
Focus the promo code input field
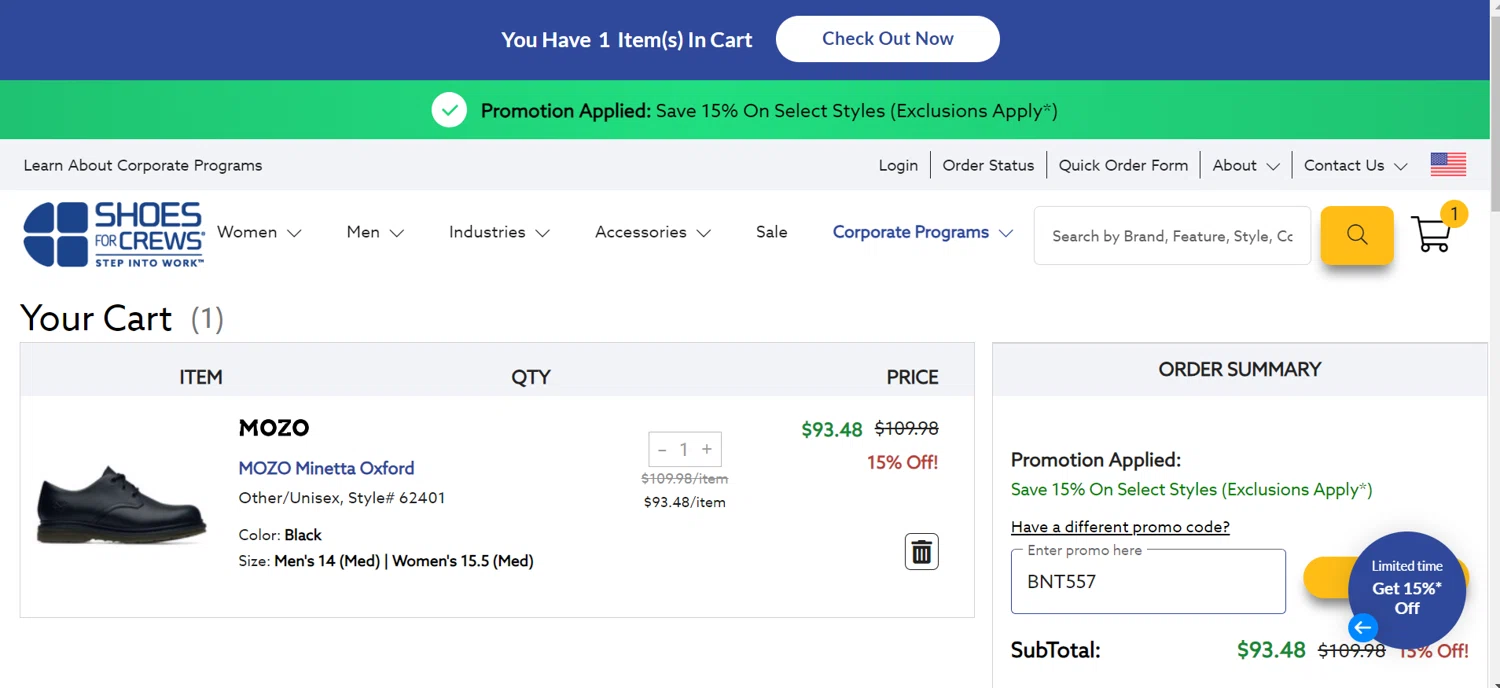tap(1148, 581)
